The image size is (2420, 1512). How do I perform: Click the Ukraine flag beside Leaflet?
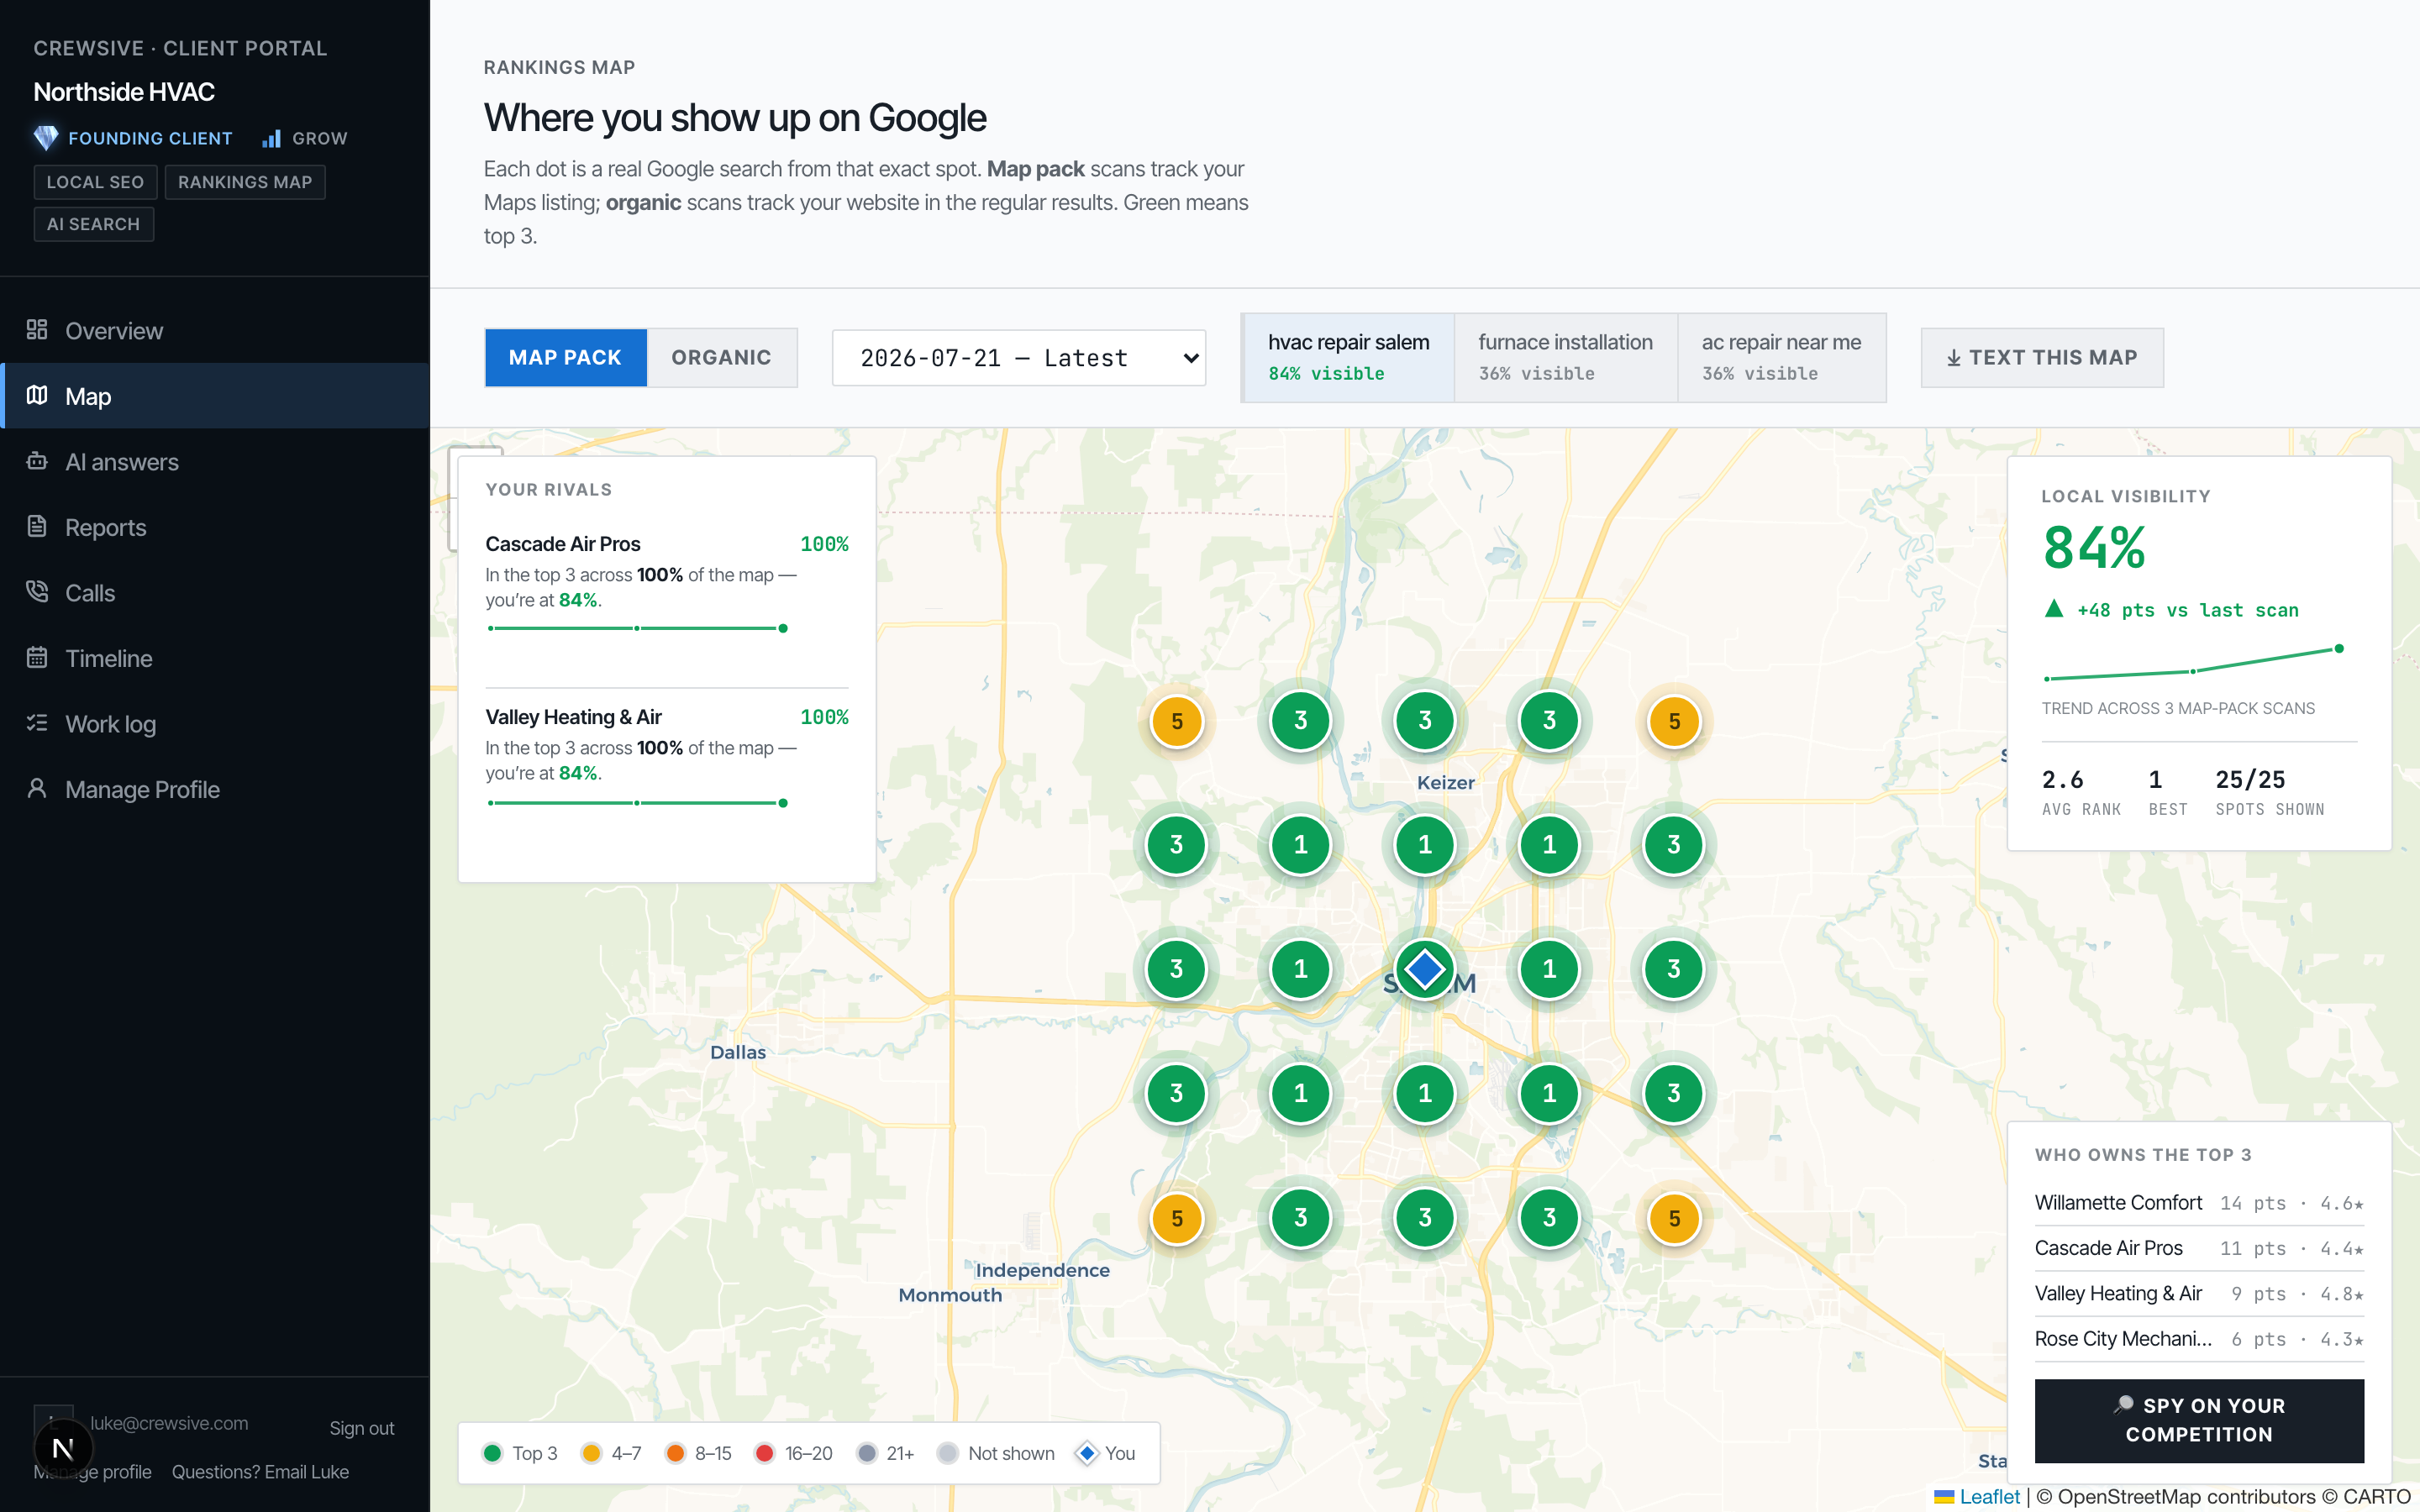tap(1944, 1497)
